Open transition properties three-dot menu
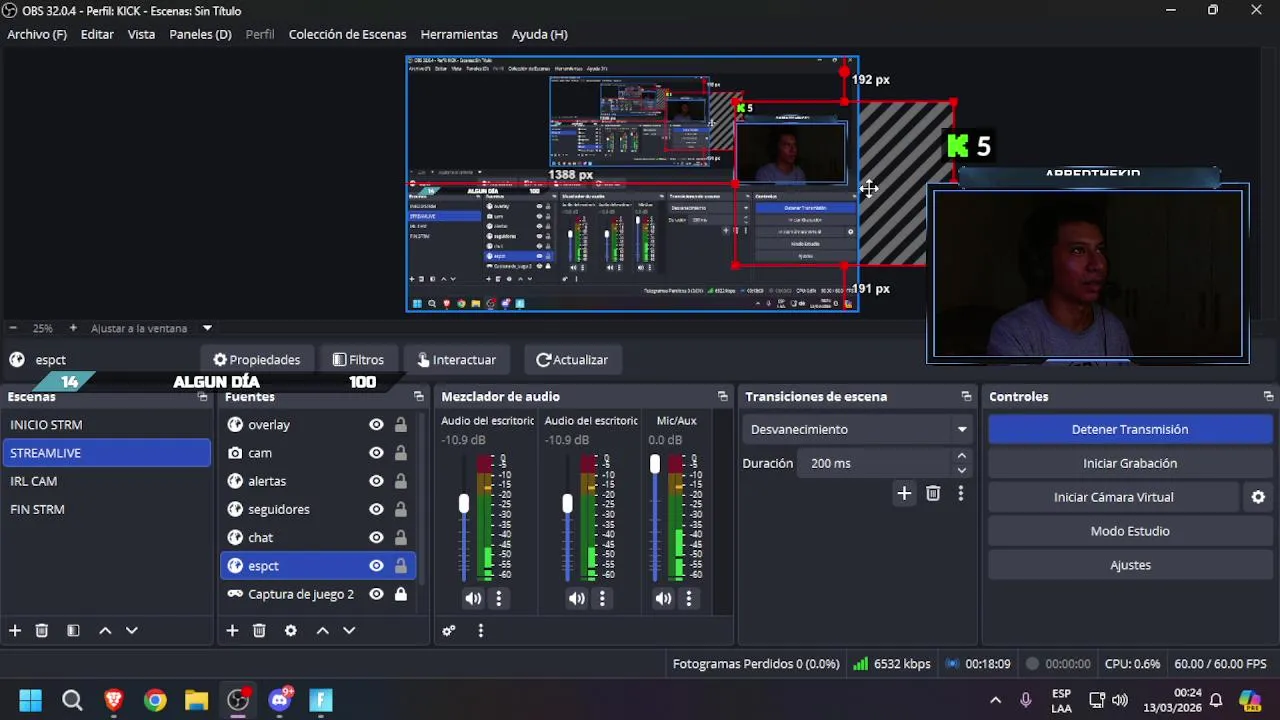Viewport: 1280px width, 720px height. 960,493
